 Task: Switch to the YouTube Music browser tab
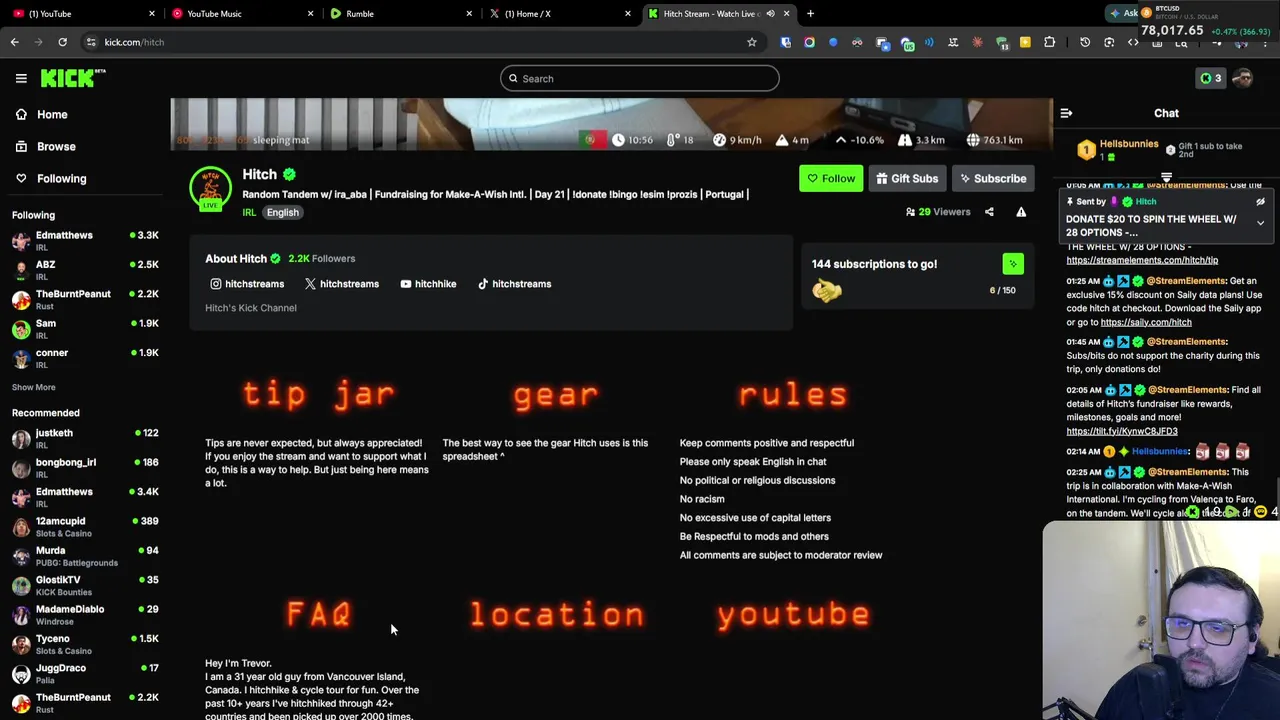point(240,14)
